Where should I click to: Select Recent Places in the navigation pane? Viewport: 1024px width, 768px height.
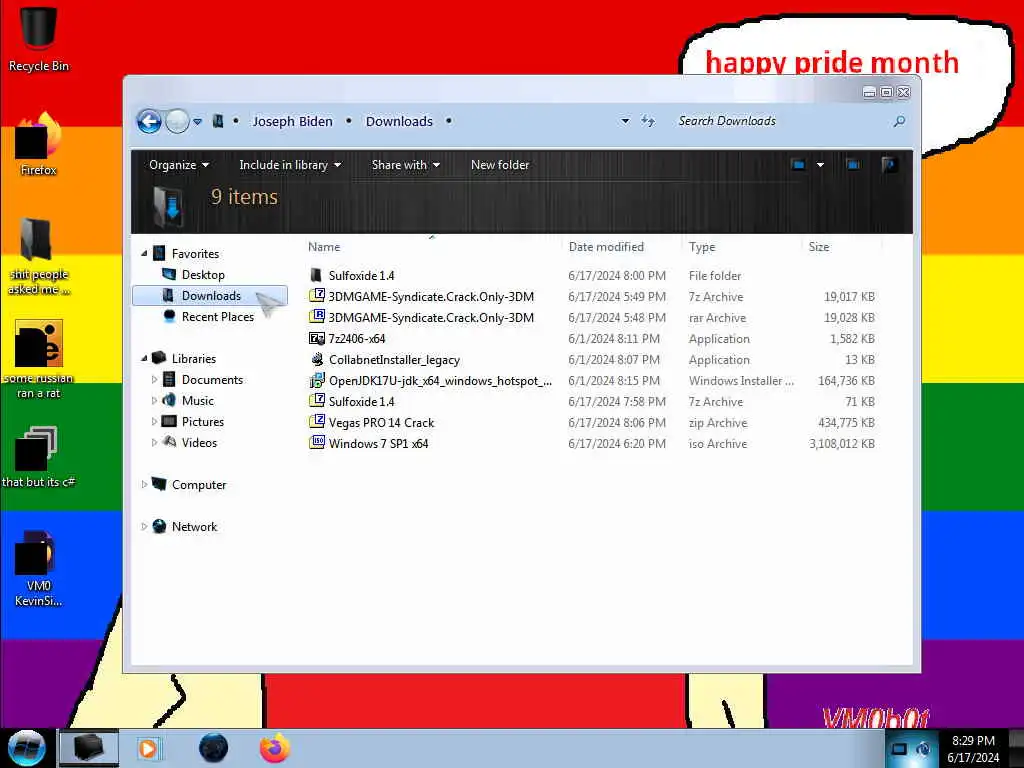click(217, 317)
